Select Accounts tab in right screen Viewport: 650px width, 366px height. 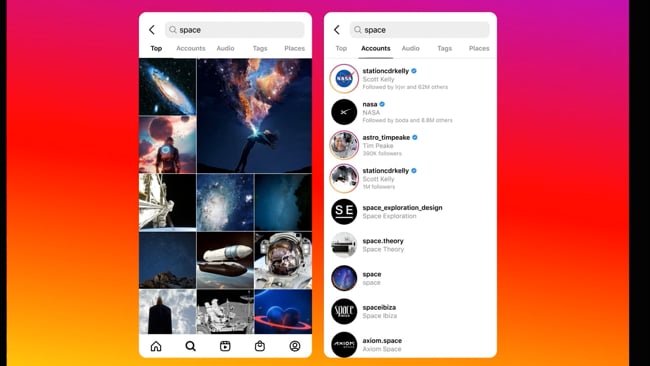coord(376,48)
